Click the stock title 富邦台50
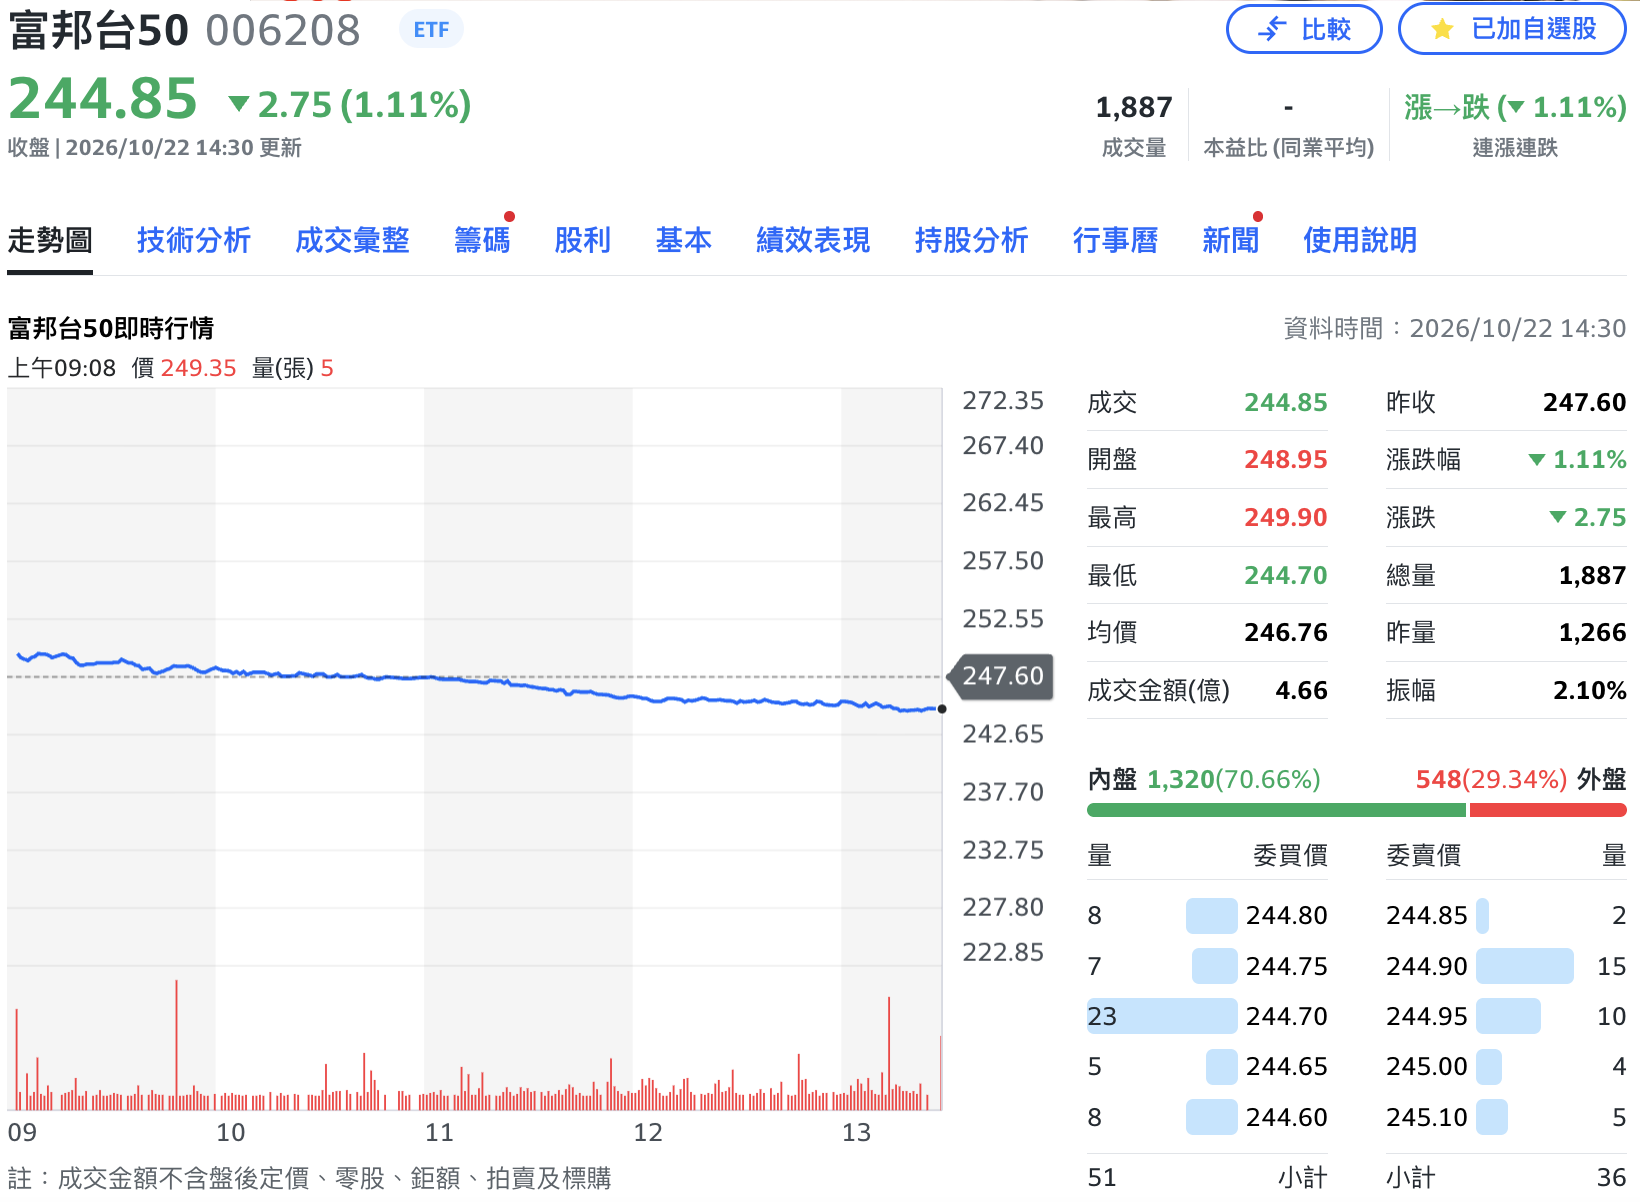Image resolution: width=1640 pixels, height=1202 pixels. pyautogui.click(x=98, y=30)
